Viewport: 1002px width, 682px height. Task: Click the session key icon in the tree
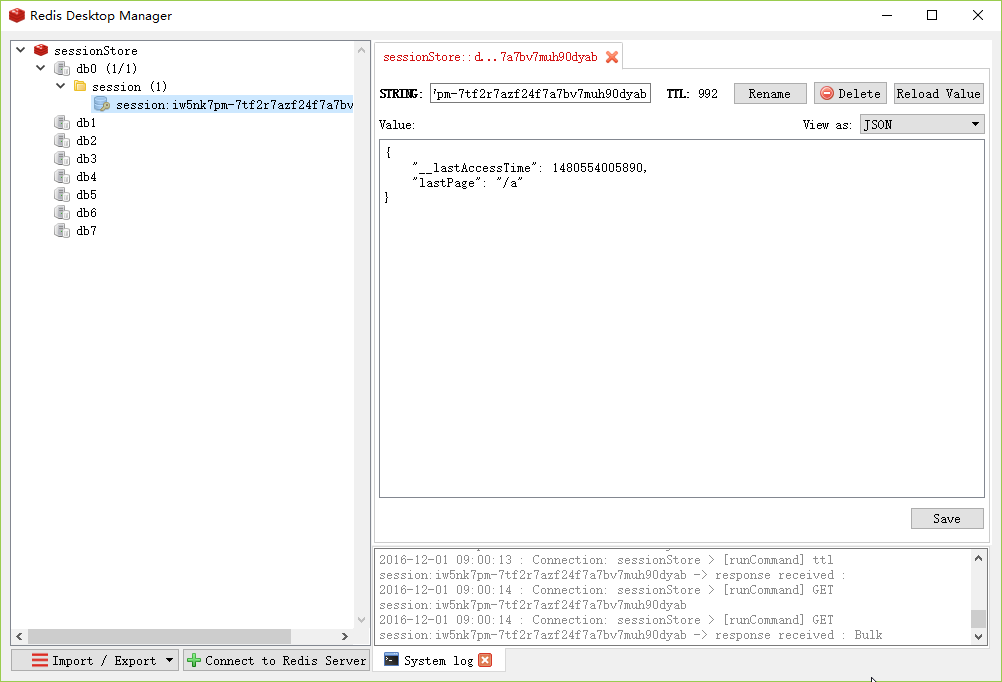click(102, 104)
